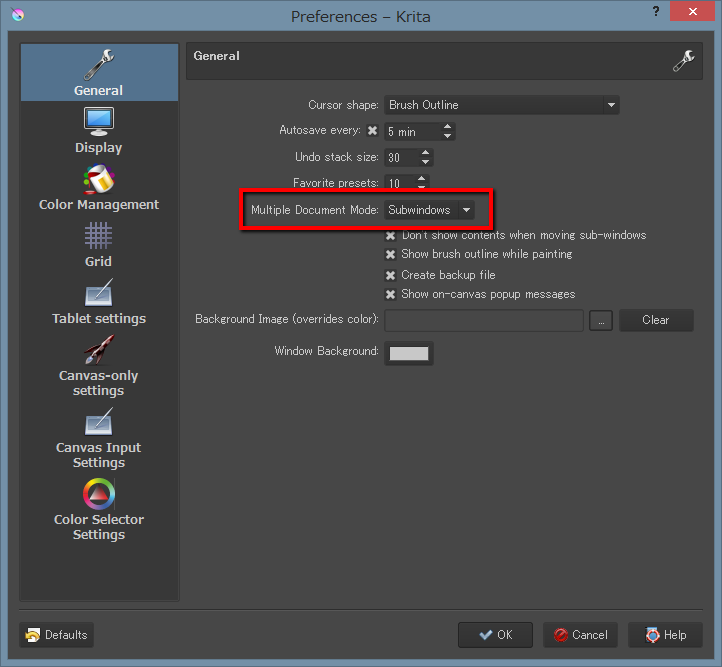Toggle the Autosave every checkbox
The image size is (722, 667).
click(x=372, y=131)
